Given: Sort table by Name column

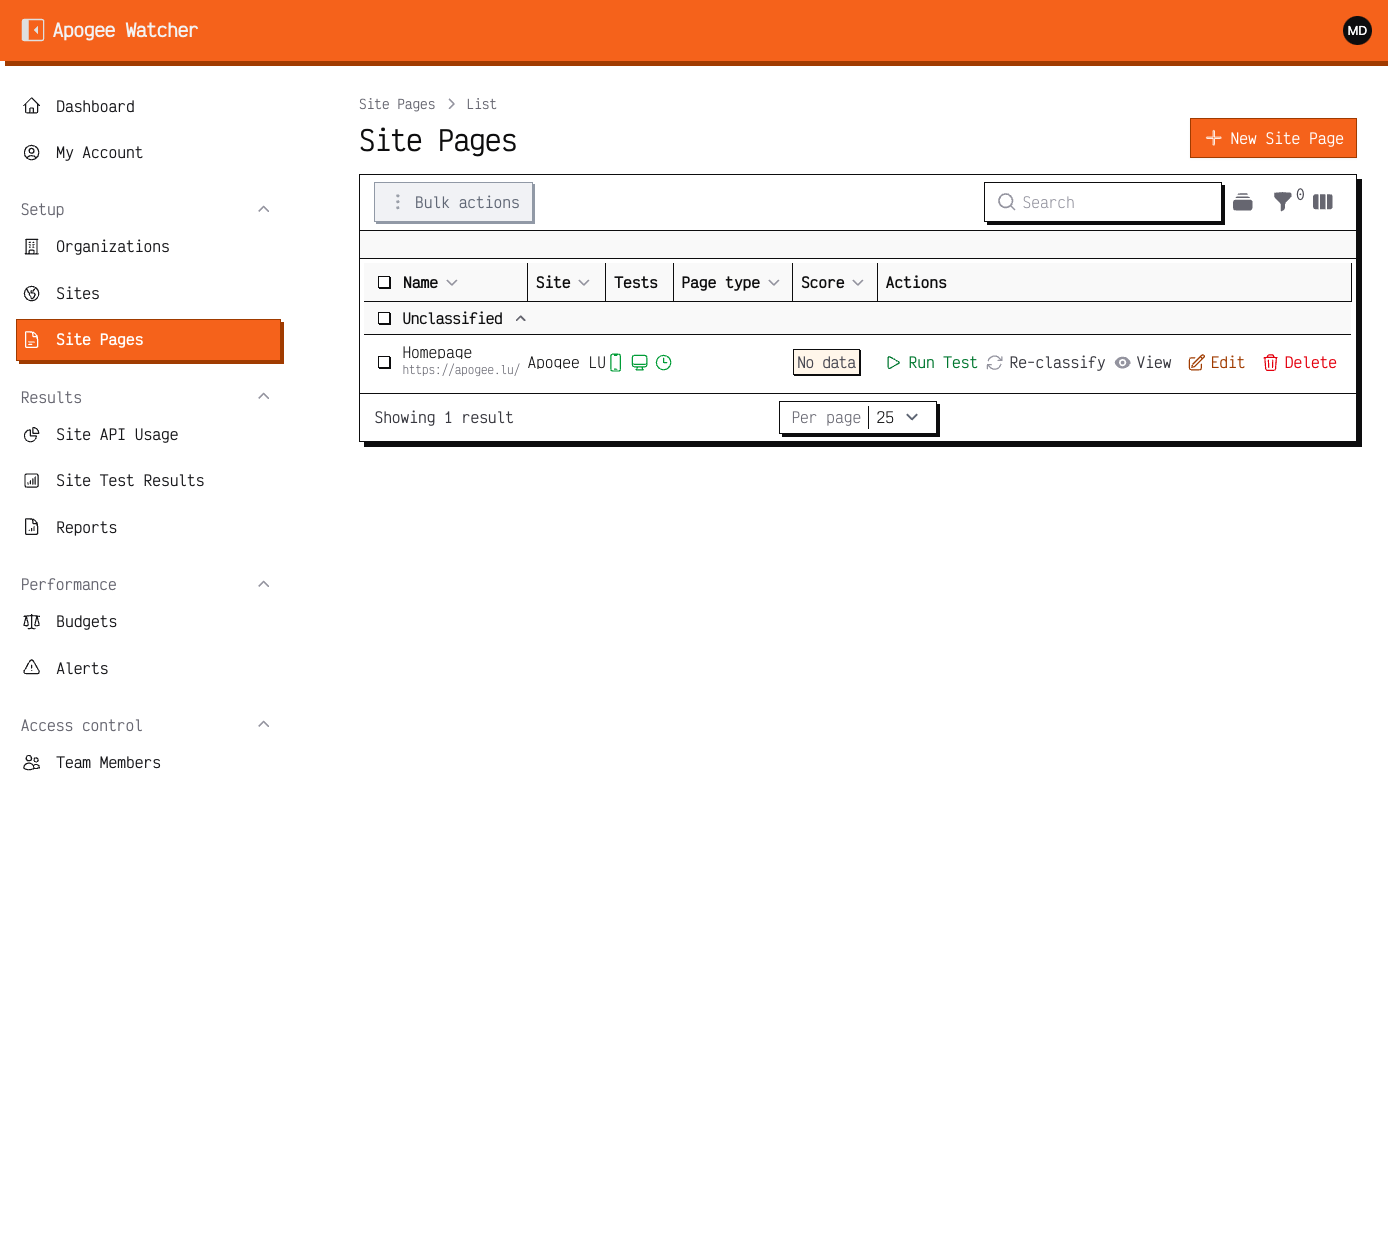Looking at the screenshot, I should click(x=430, y=283).
